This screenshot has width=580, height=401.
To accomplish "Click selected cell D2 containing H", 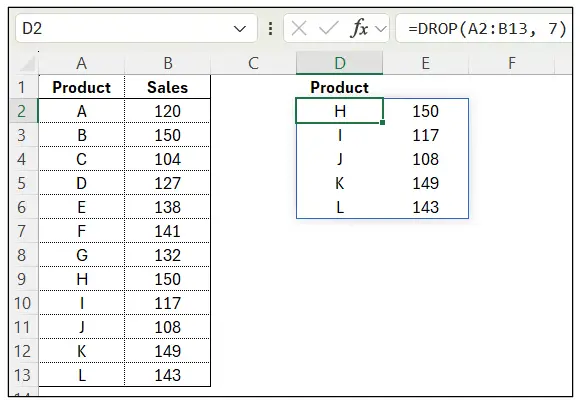I will pos(340,111).
